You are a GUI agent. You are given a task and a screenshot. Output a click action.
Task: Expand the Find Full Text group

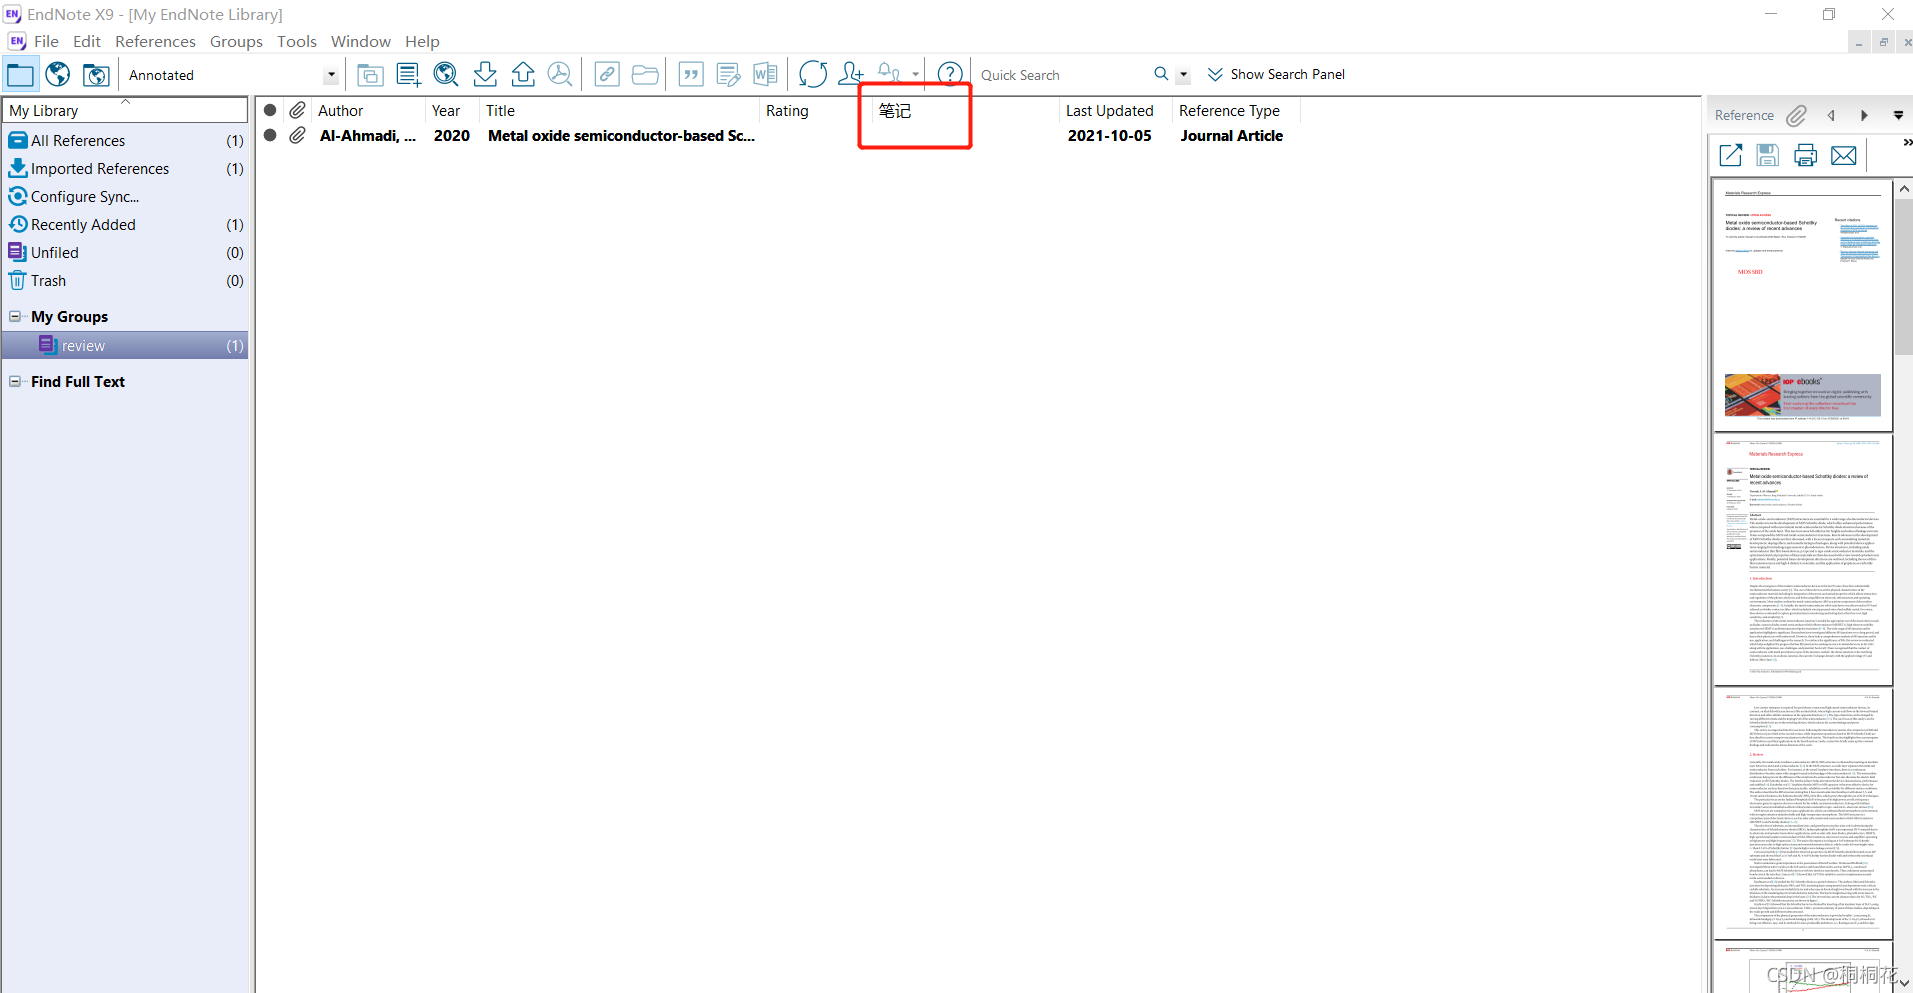[15, 381]
